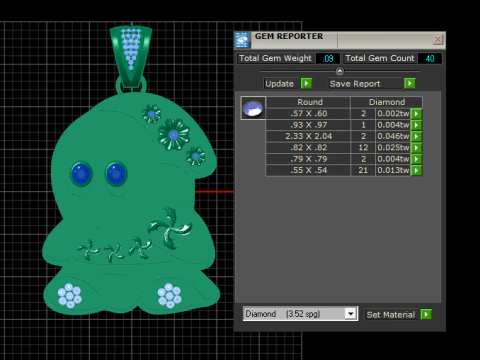Click the Diamond column header

pos(387,102)
